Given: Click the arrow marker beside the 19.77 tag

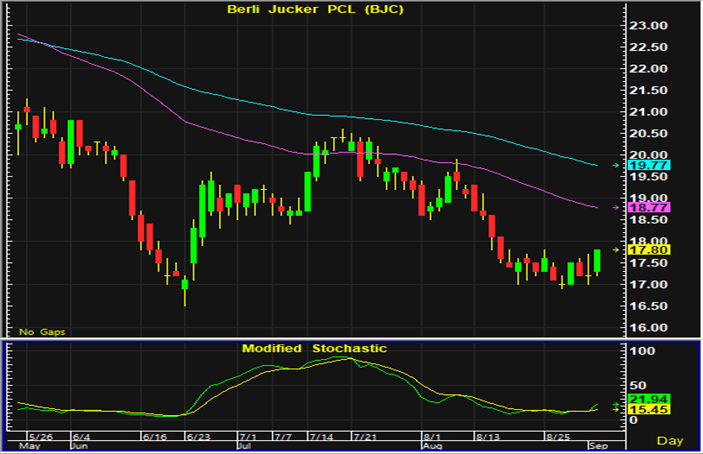Looking at the screenshot, I should tap(614, 164).
